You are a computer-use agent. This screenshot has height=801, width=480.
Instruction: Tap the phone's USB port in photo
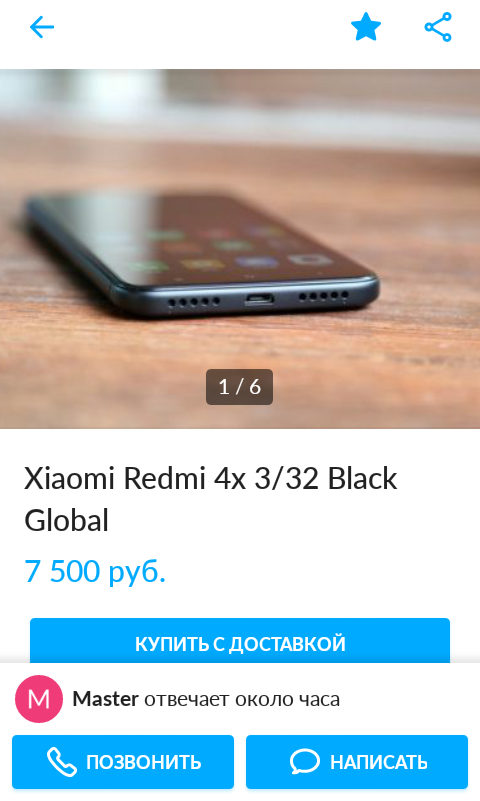click(259, 299)
